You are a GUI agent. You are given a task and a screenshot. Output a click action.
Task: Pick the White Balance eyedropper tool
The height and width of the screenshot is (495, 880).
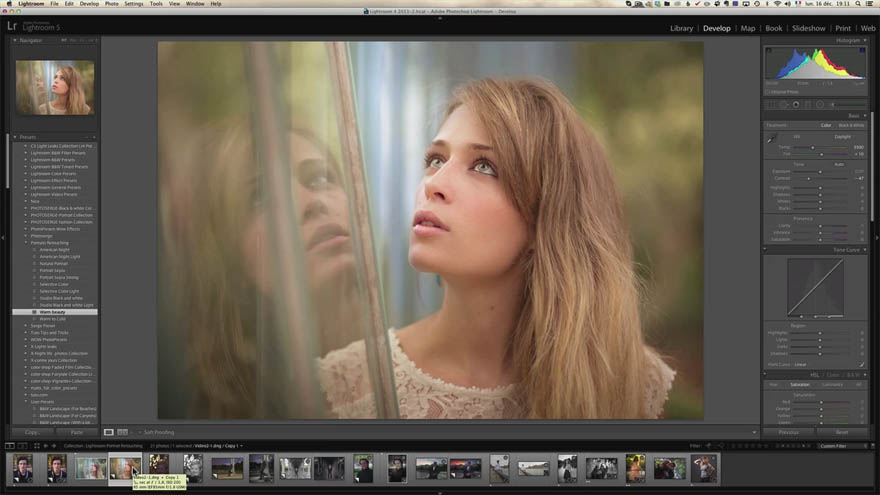point(771,139)
